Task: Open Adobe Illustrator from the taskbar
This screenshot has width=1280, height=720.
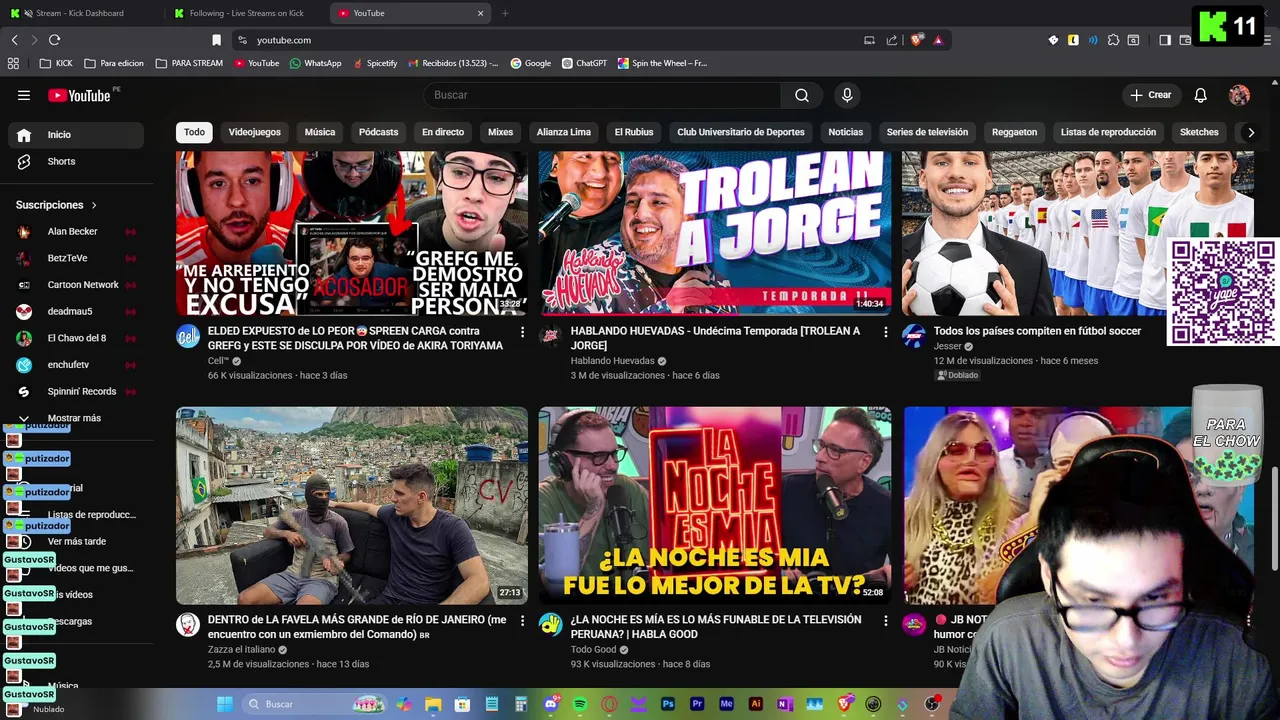Action: 756,704
